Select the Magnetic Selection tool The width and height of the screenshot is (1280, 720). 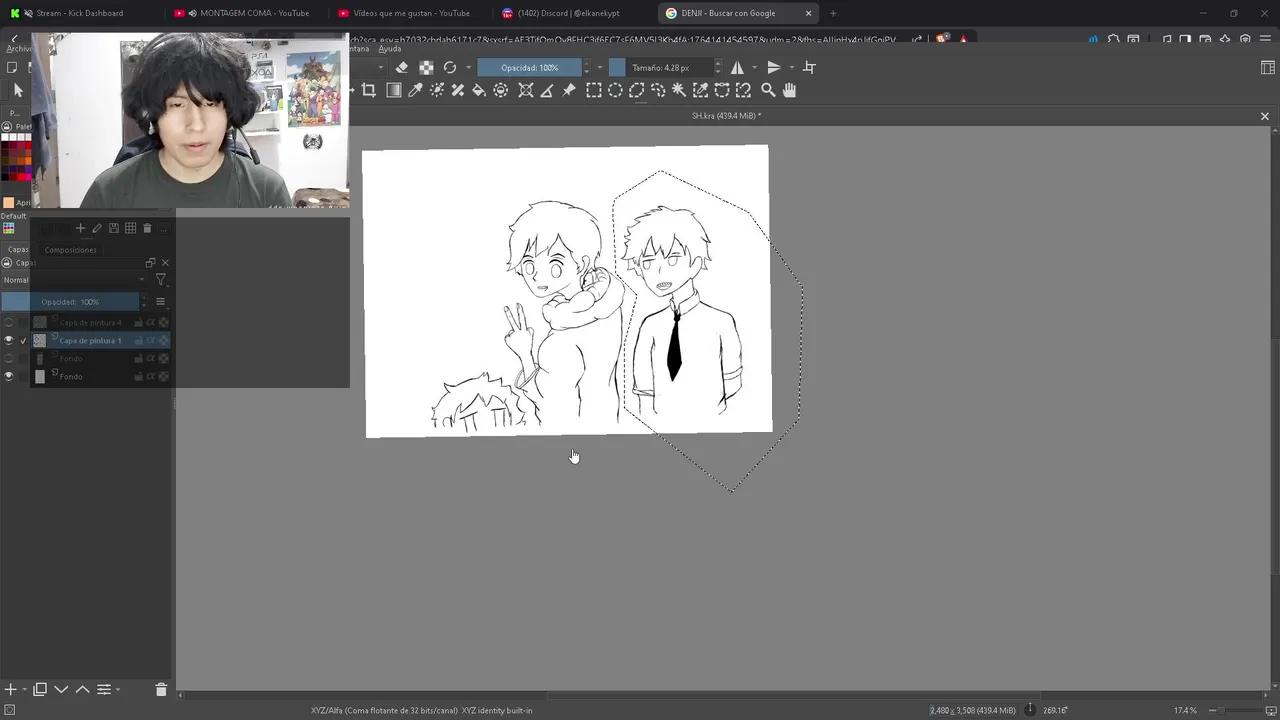743,90
